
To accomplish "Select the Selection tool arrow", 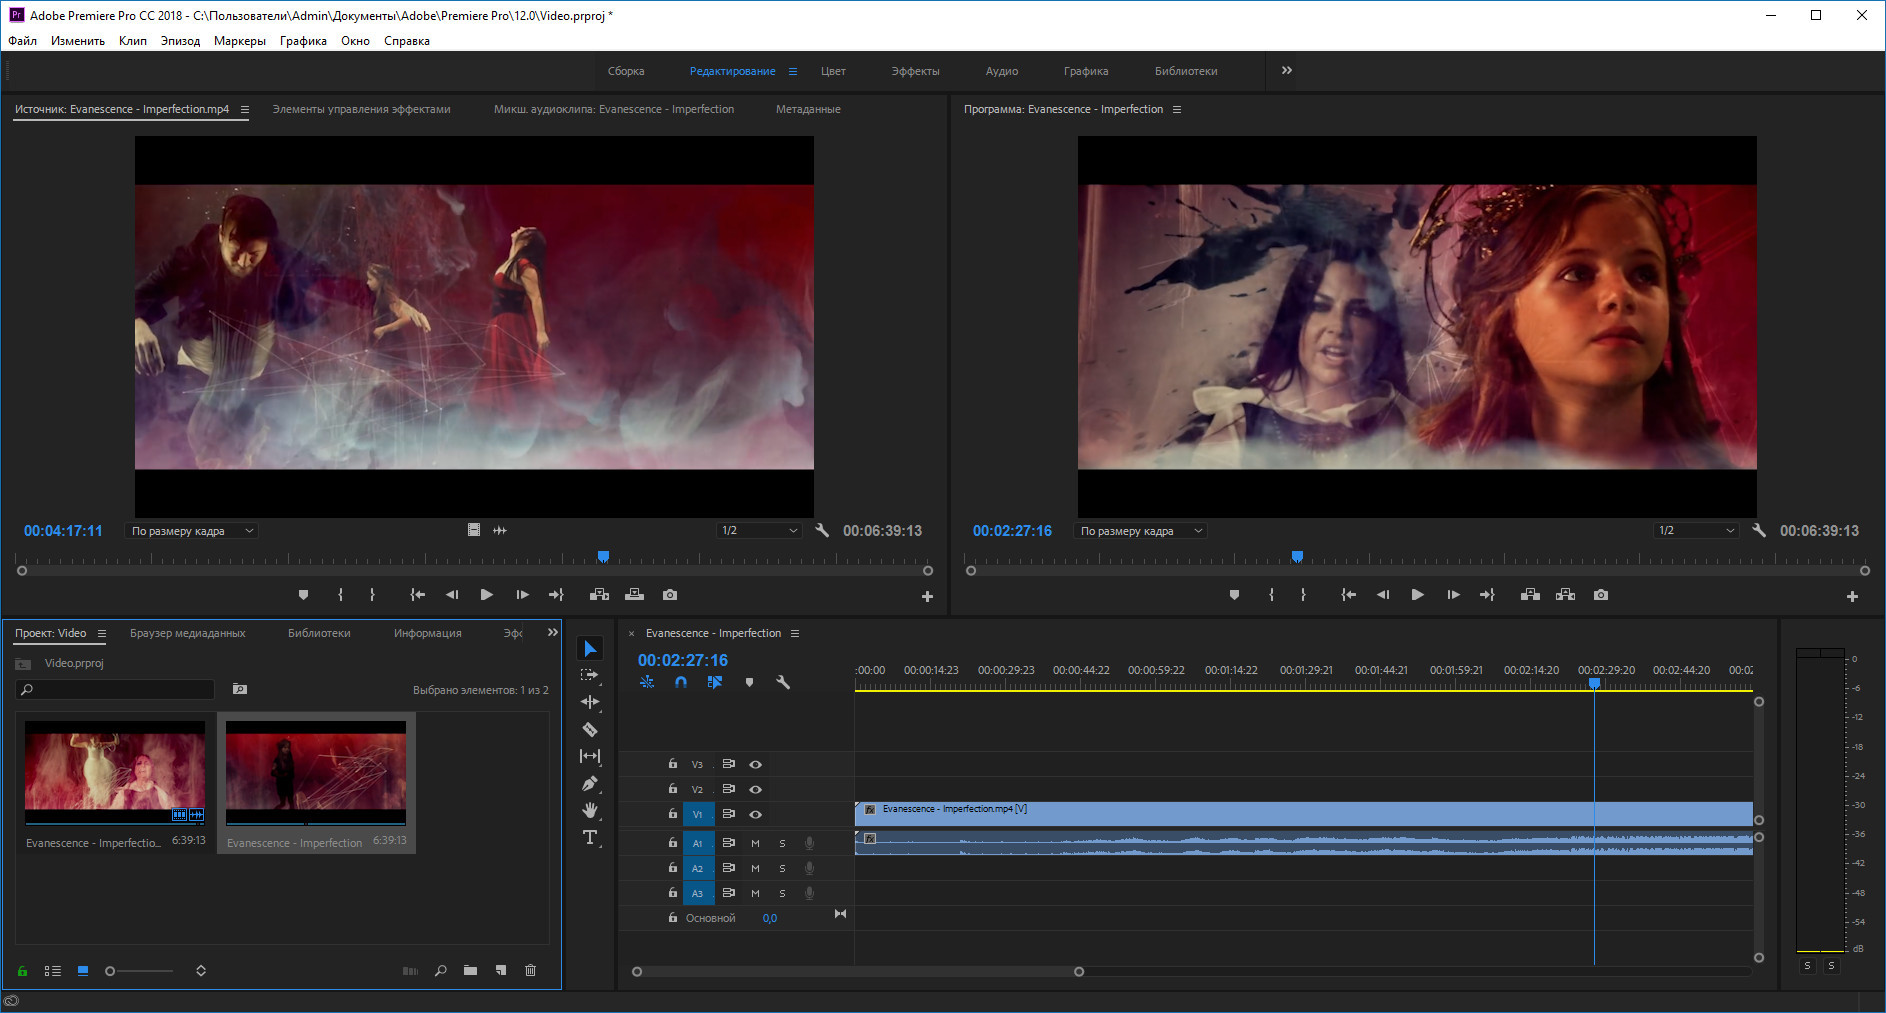I will pos(590,649).
